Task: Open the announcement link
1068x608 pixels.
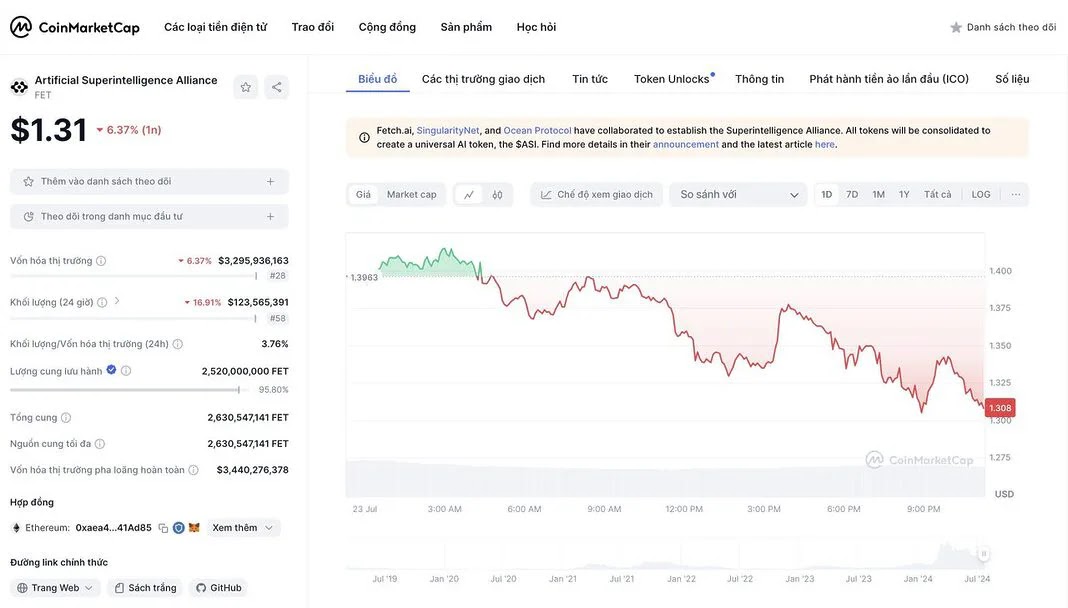Action: click(x=686, y=144)
